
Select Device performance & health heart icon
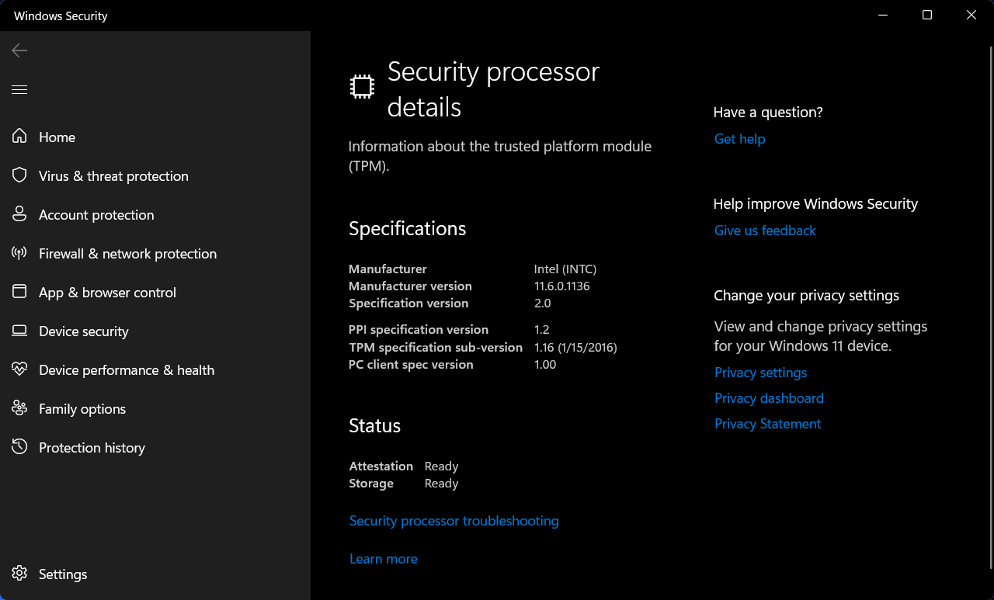[x=19, y=370]
